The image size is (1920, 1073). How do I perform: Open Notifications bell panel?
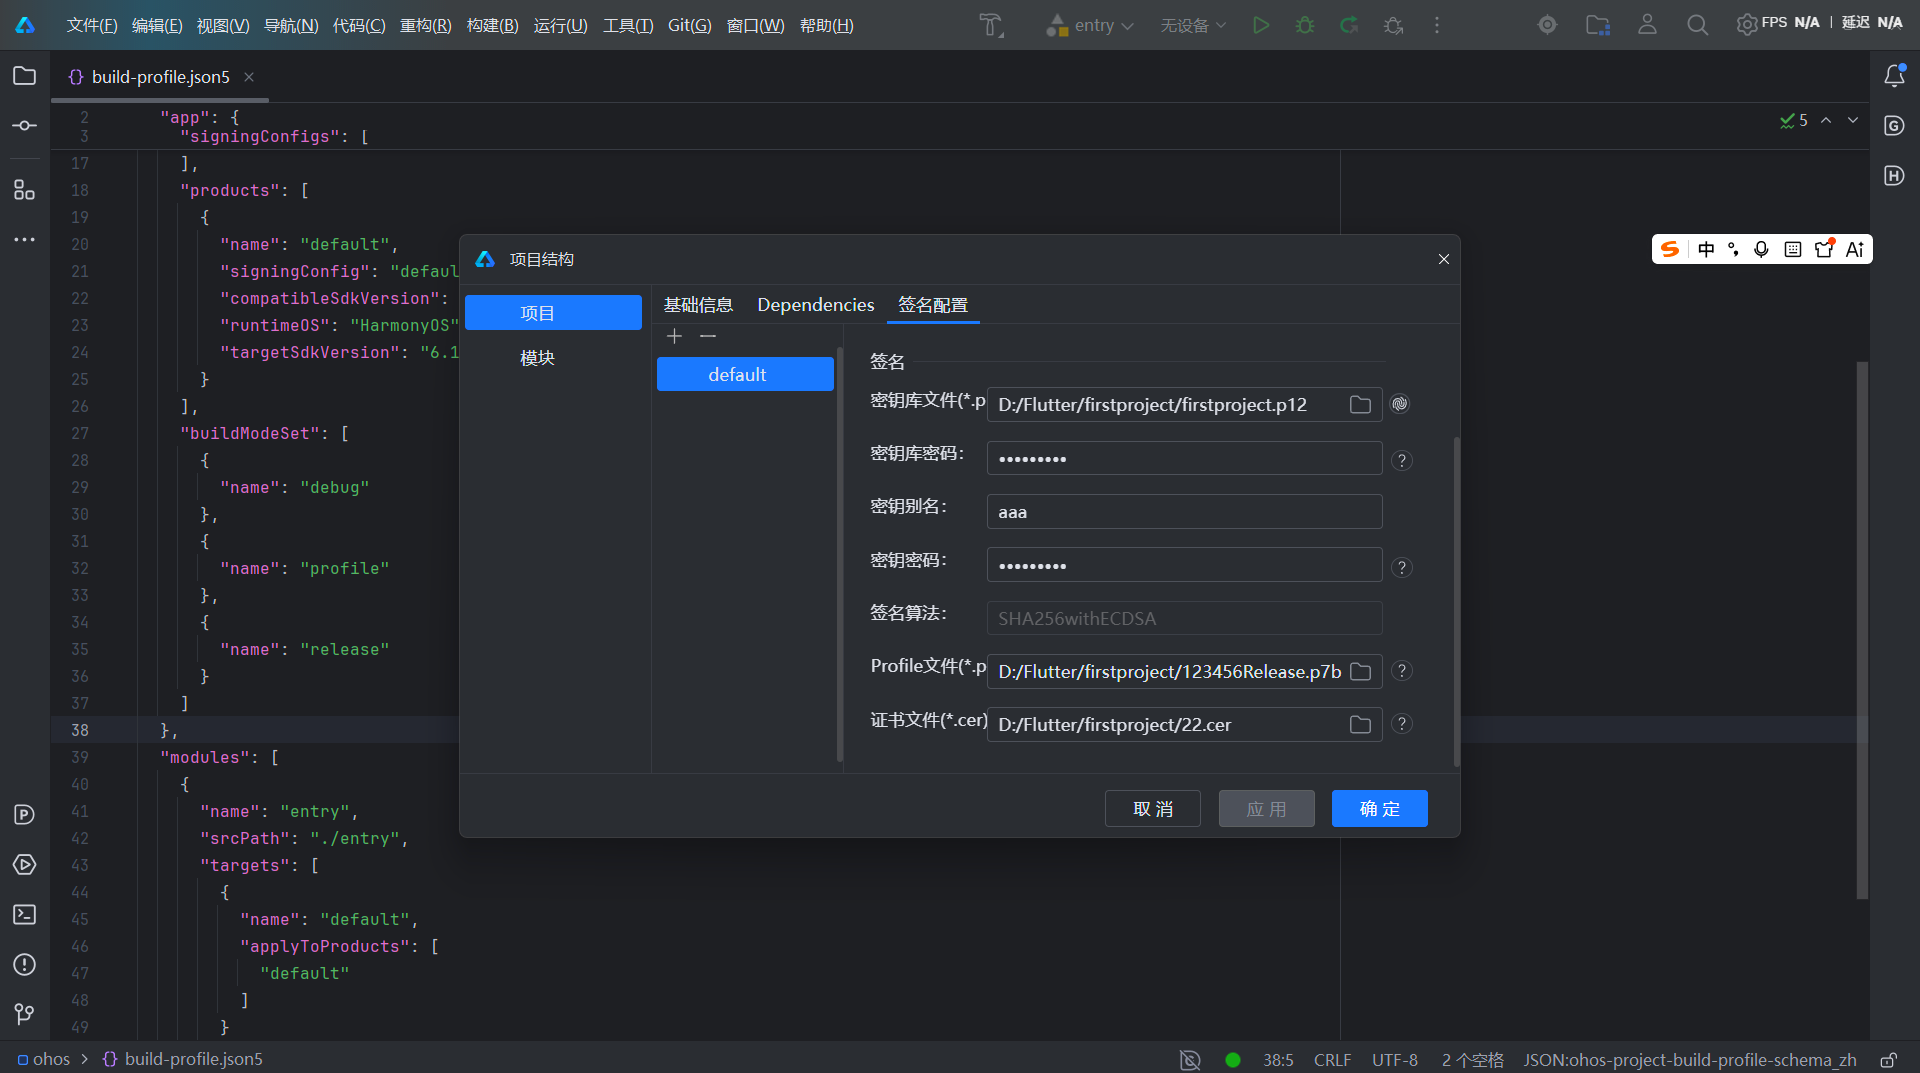pyautogui.click(x=1894, y=76)
